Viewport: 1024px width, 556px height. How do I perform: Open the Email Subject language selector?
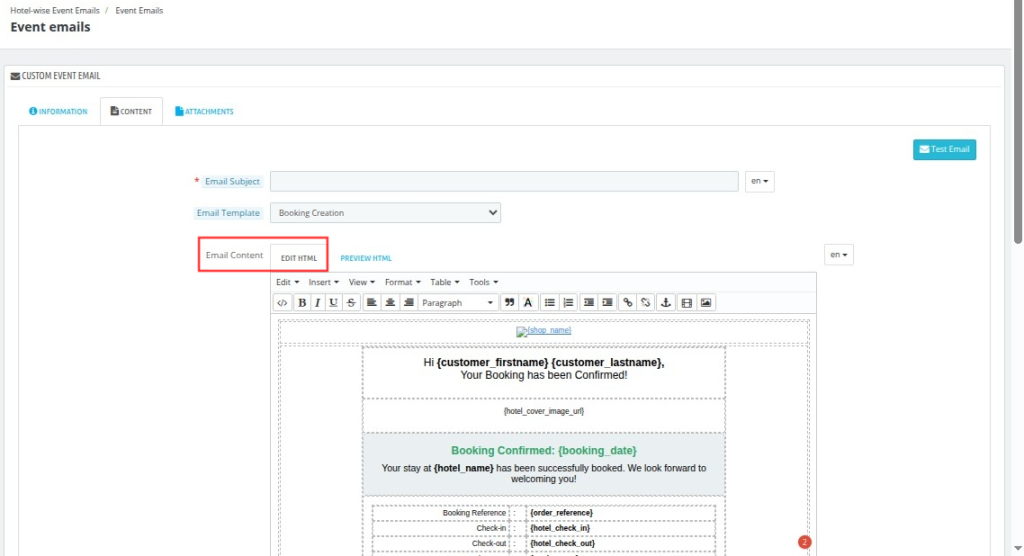(x=760, y=182)
